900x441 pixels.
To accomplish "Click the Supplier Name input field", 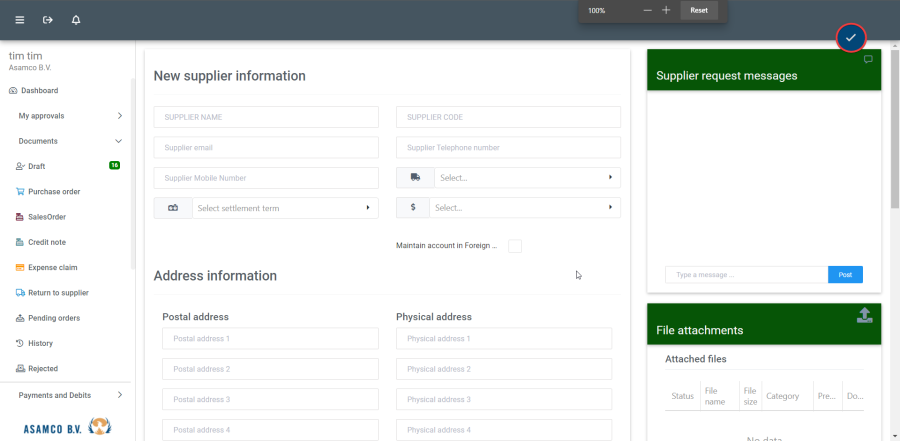I will (266, 117).
